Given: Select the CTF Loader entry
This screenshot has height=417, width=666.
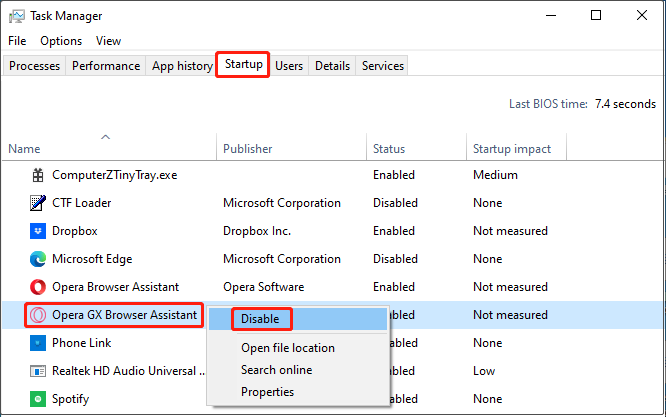Looking at the screenshot, I should 82,203.
